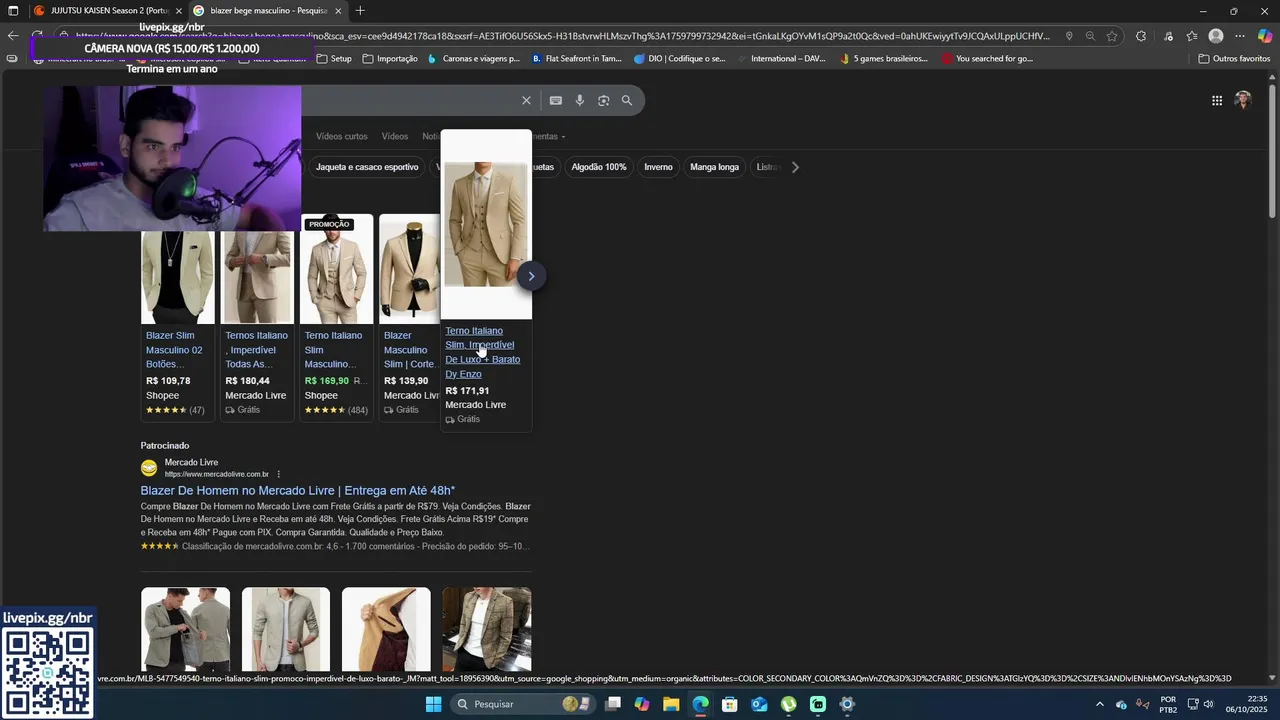
Task: Open the tab actions menu icon
Action: coord(13,11)
